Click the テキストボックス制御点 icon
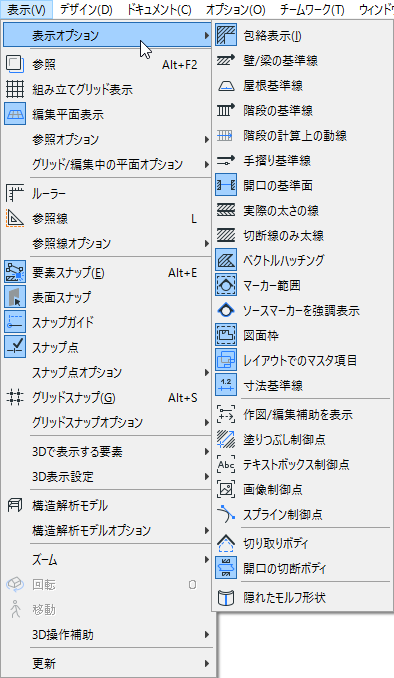The height and width of the screenshot is (678, 394). click(226, 464)
